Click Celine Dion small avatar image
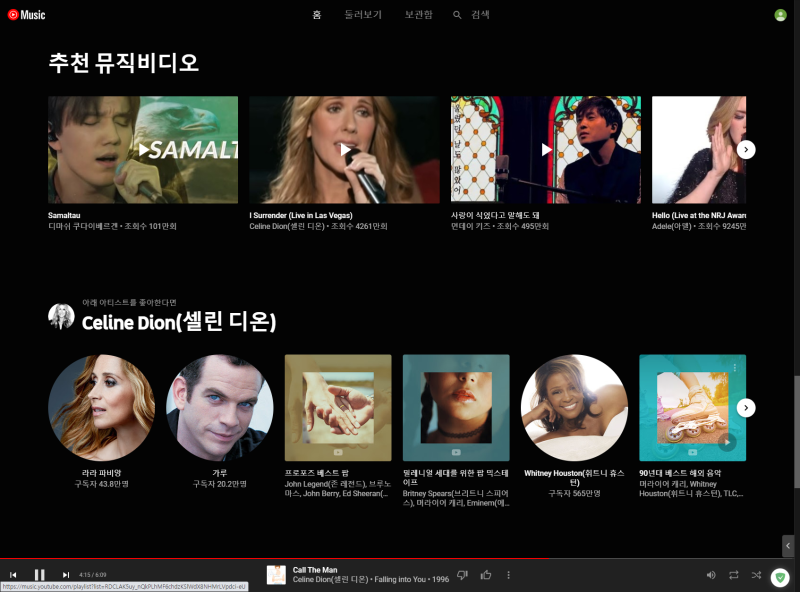 (61, 316)
